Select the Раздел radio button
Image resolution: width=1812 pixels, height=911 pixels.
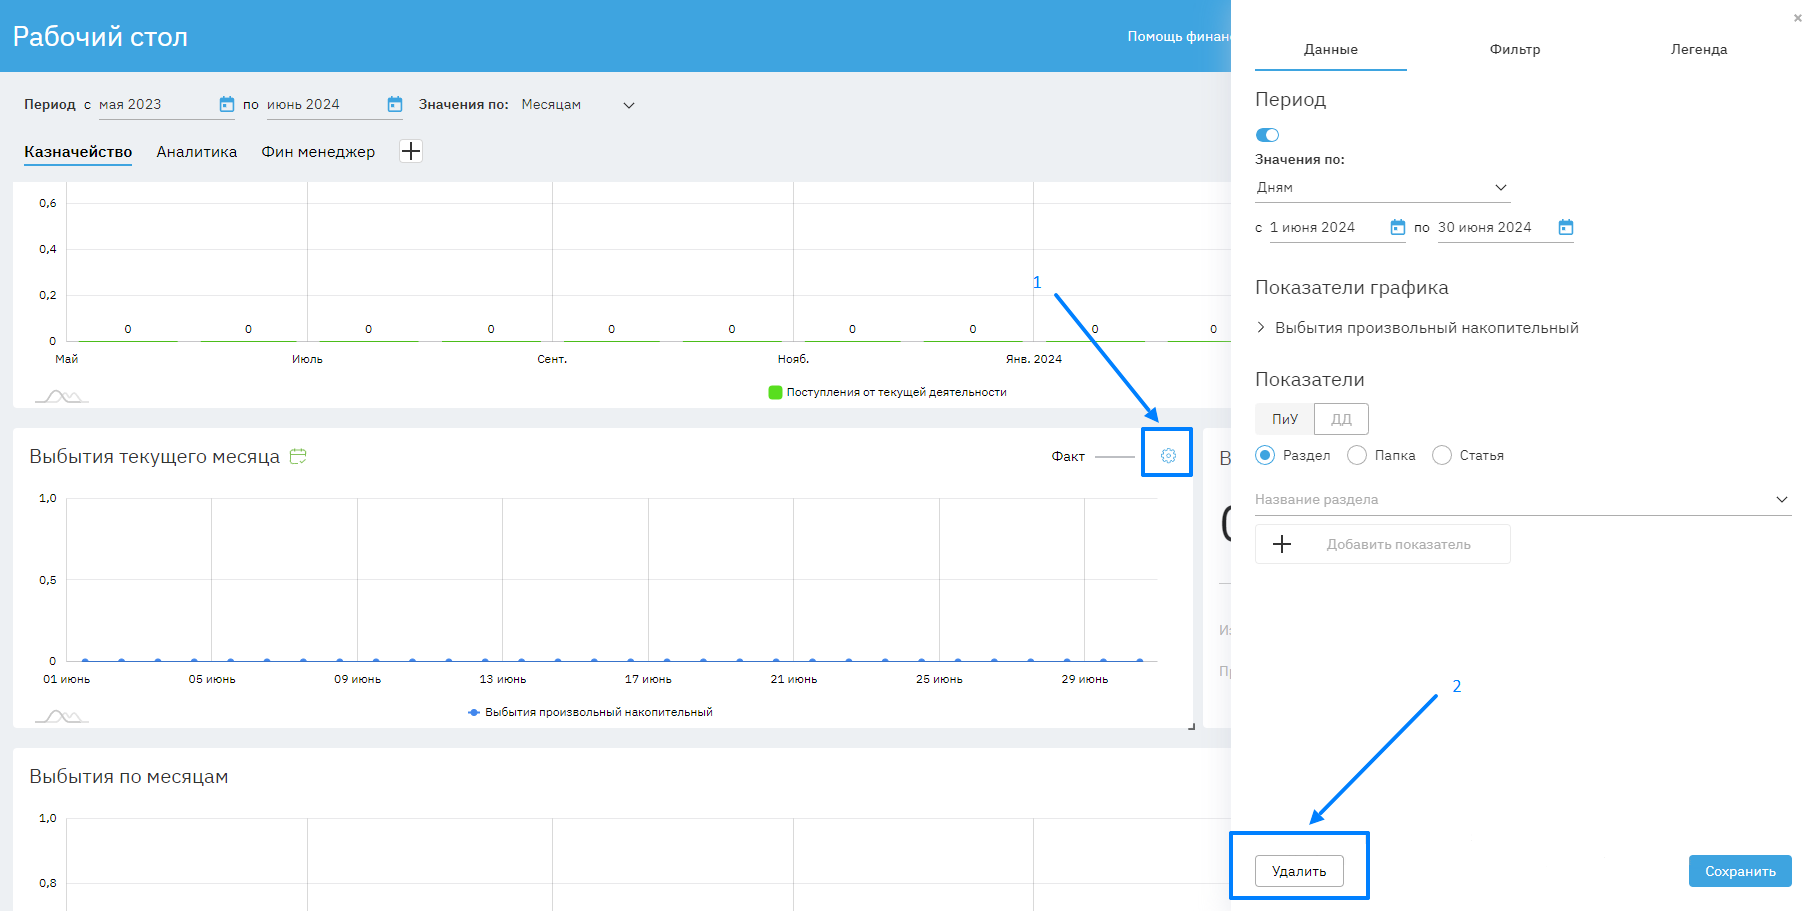(x=1265, y=455)
